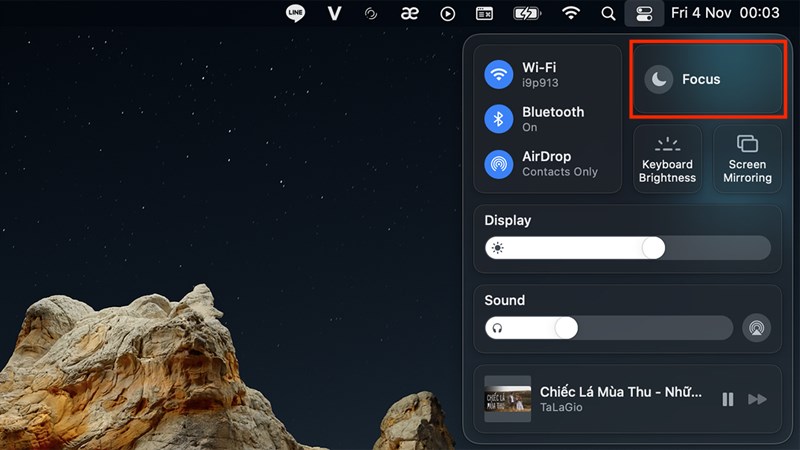Open the Now Playing icon in menu bar
800x450 pixels.
coord(447,14)
